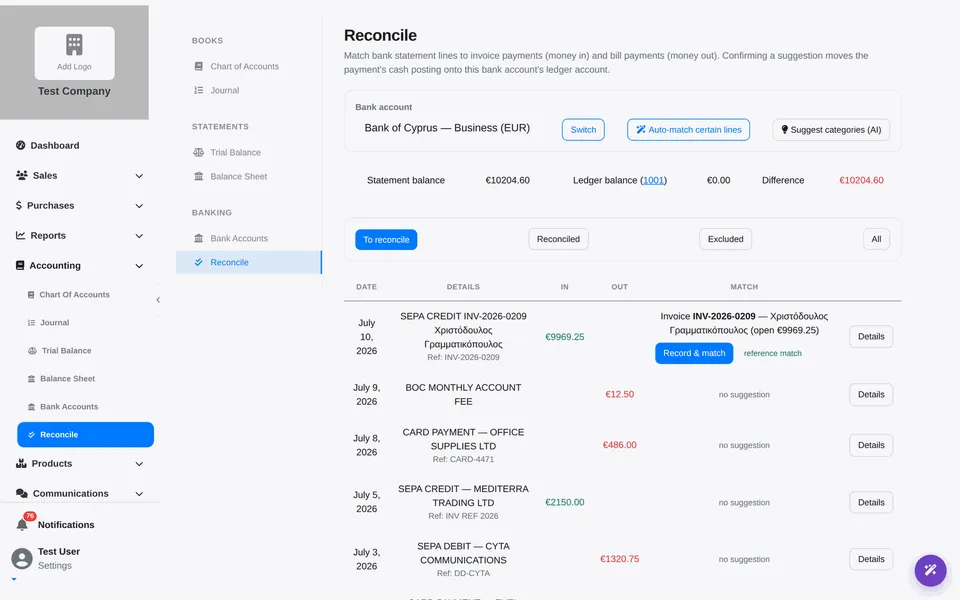
Task: Expand the Products menu chevron
Action: click(139, 464)
